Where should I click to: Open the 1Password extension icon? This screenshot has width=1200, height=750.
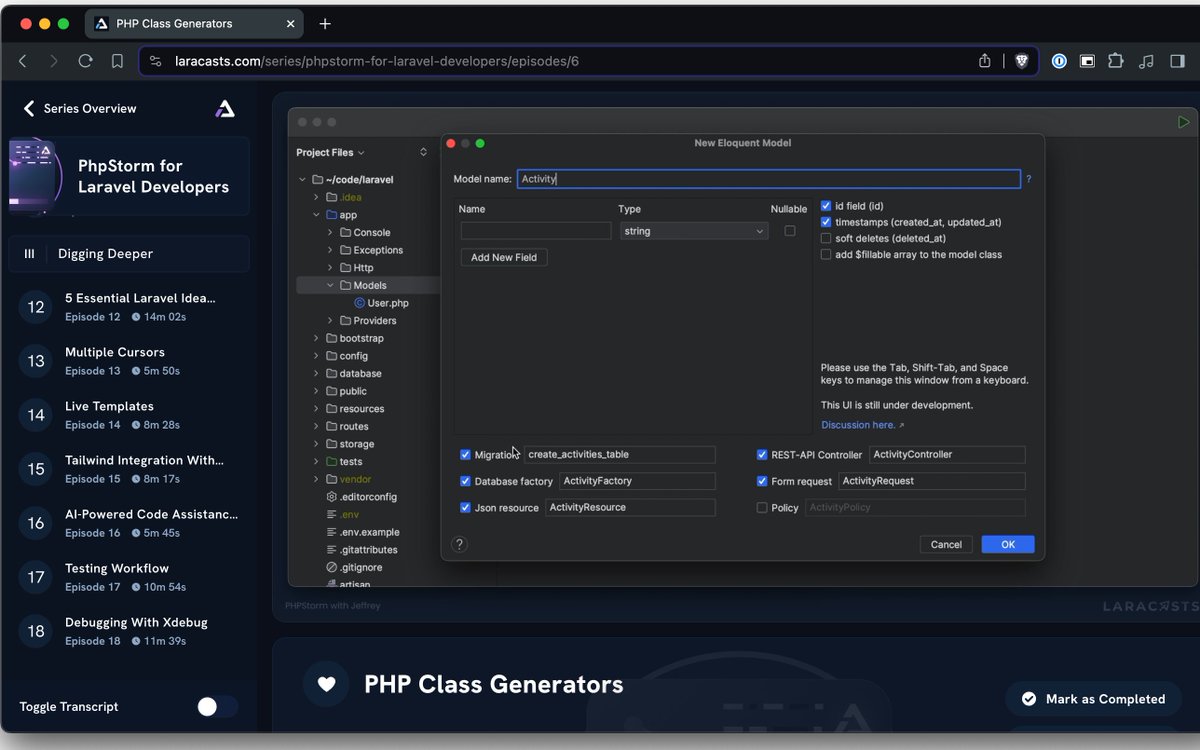point(1058,61)
